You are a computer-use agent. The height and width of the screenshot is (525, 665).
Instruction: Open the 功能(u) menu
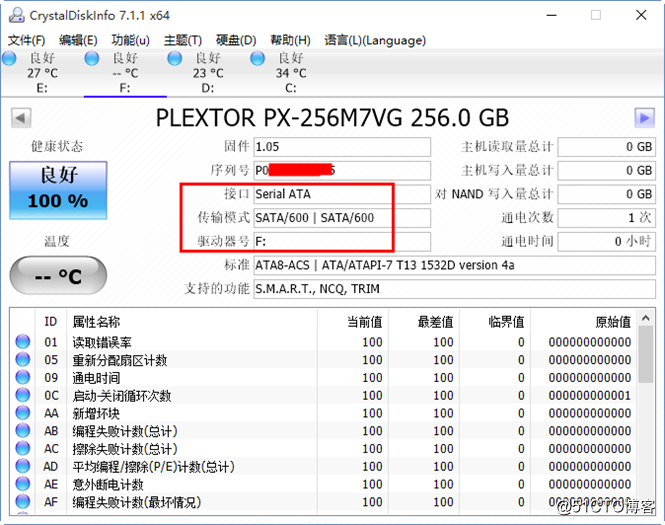point(130,40)
